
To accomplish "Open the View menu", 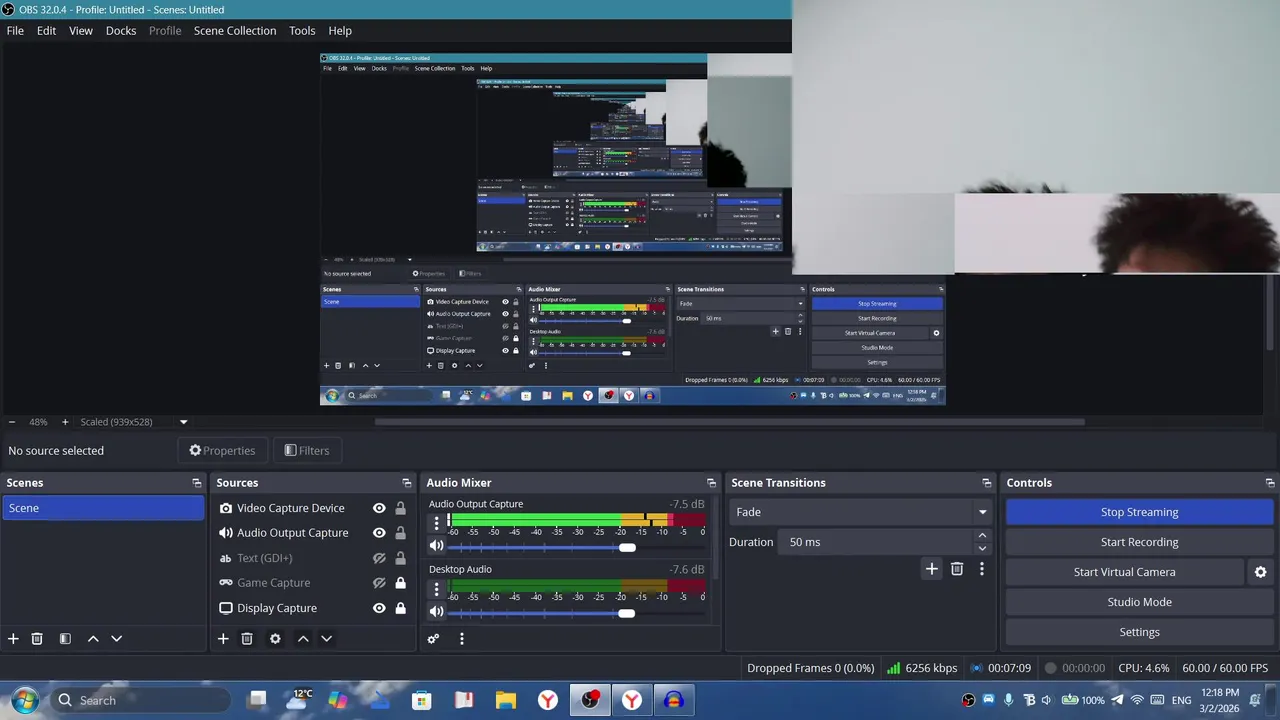I will click(81, 31).
